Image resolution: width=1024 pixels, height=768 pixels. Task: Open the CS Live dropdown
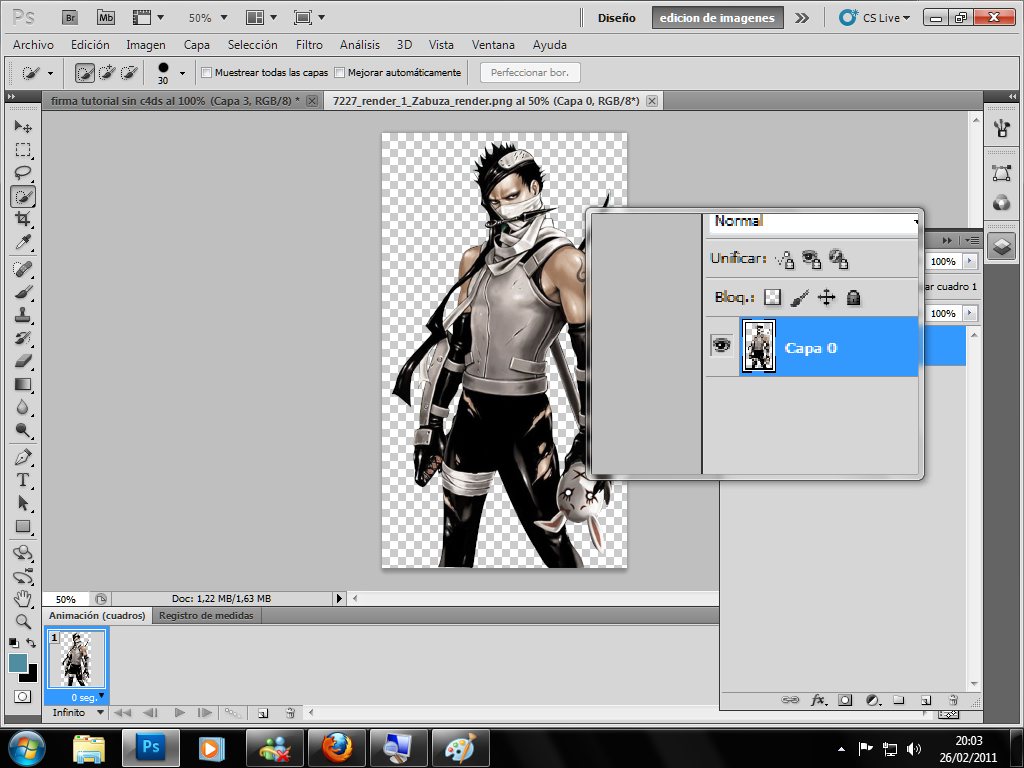click(x=874, y=18)
